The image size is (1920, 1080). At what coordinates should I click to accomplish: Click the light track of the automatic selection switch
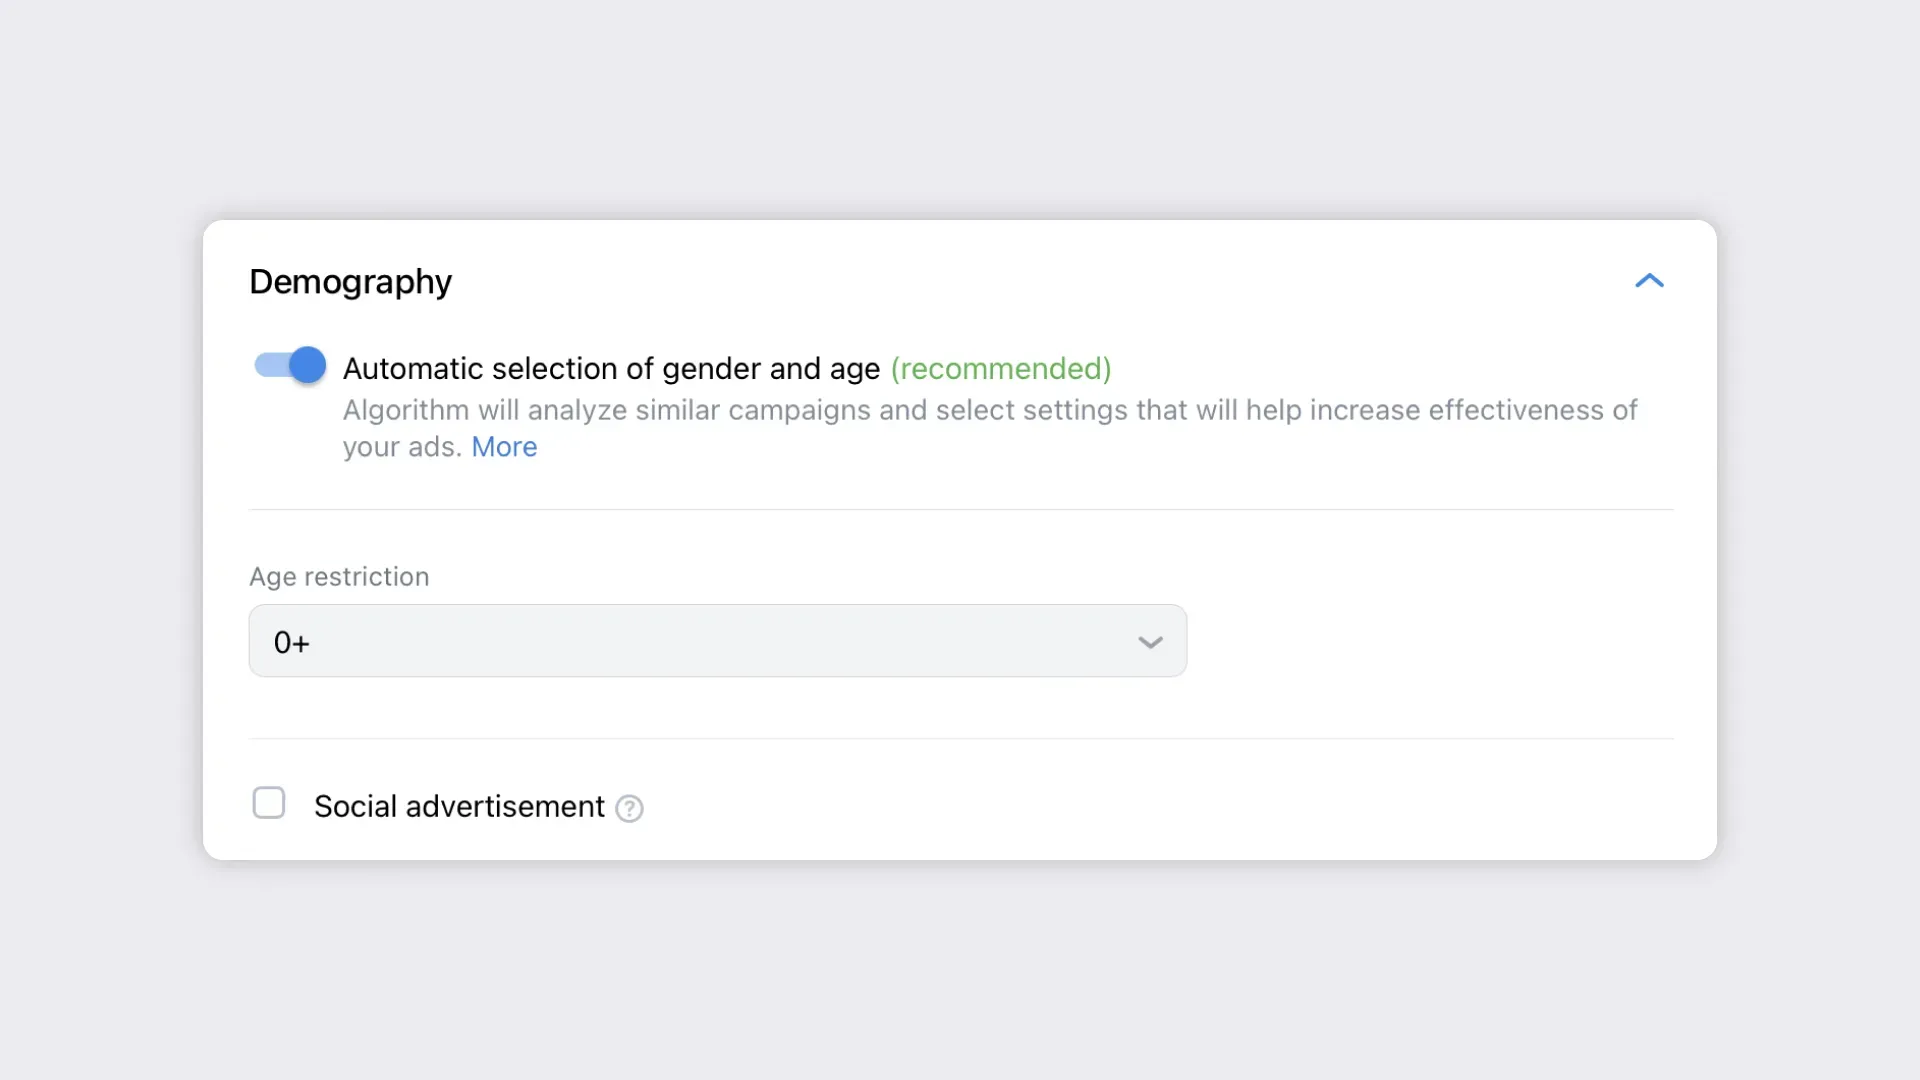coord(270,366)
